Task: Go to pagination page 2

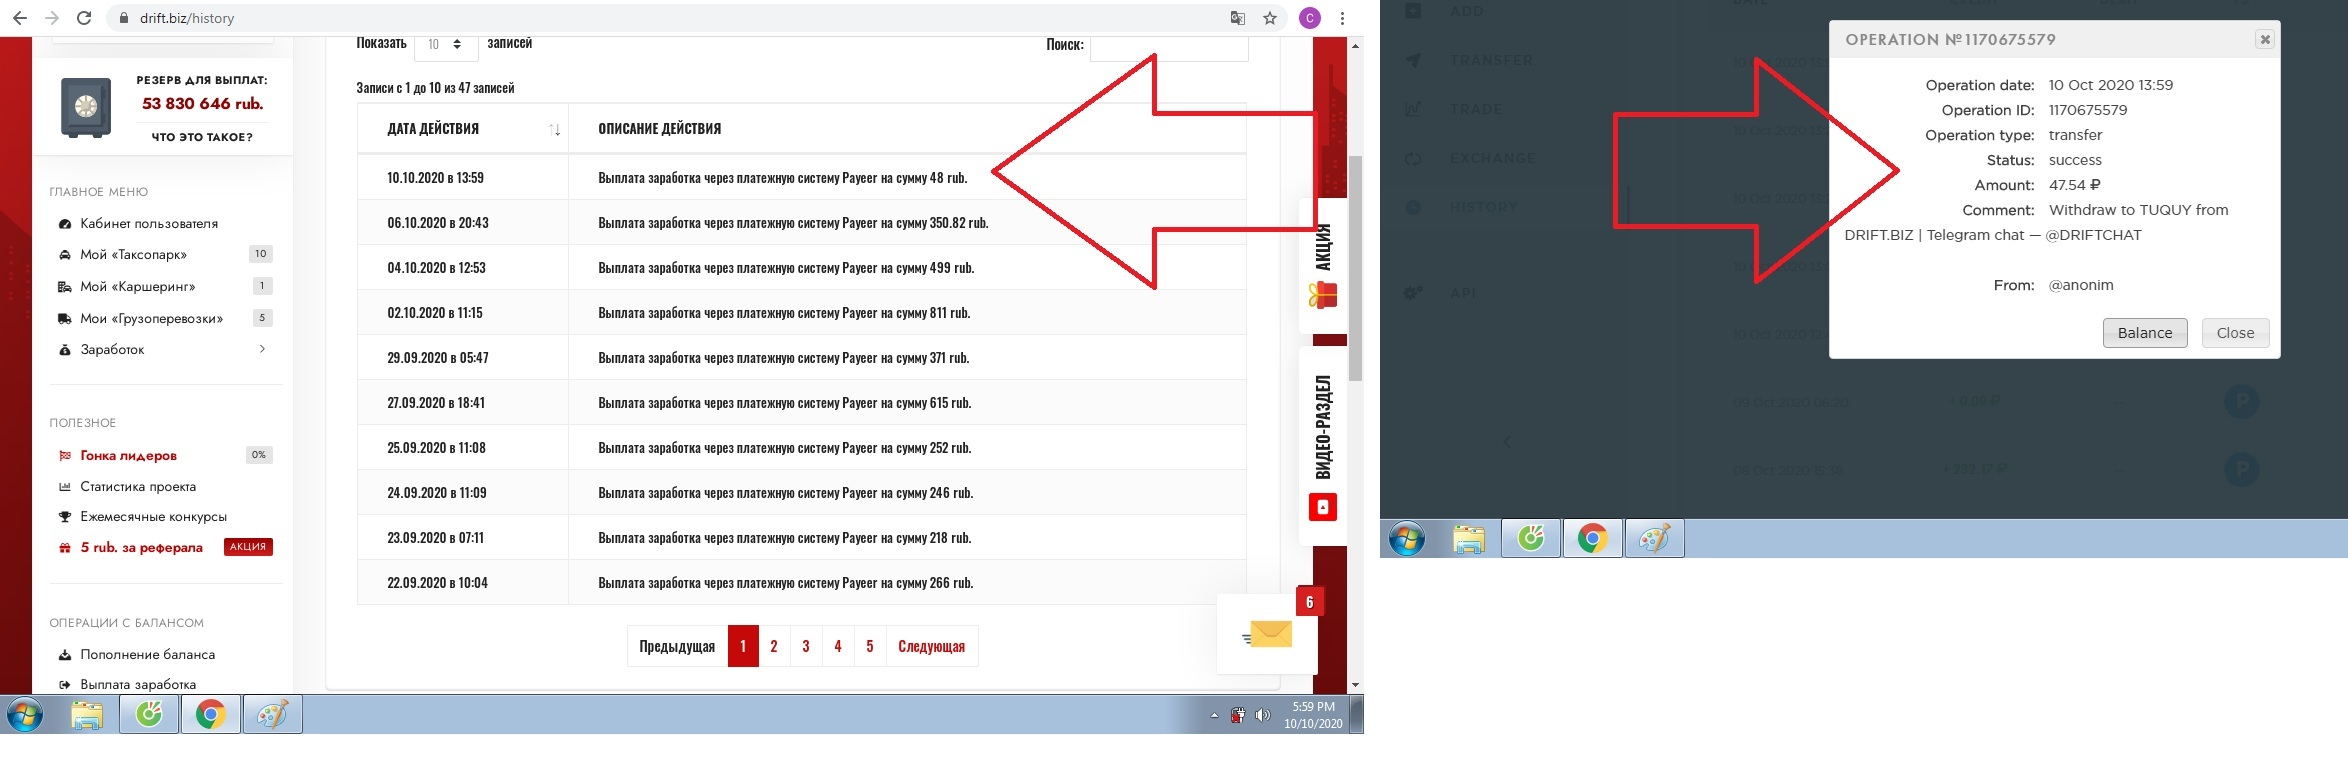Action: coord(774,646)
